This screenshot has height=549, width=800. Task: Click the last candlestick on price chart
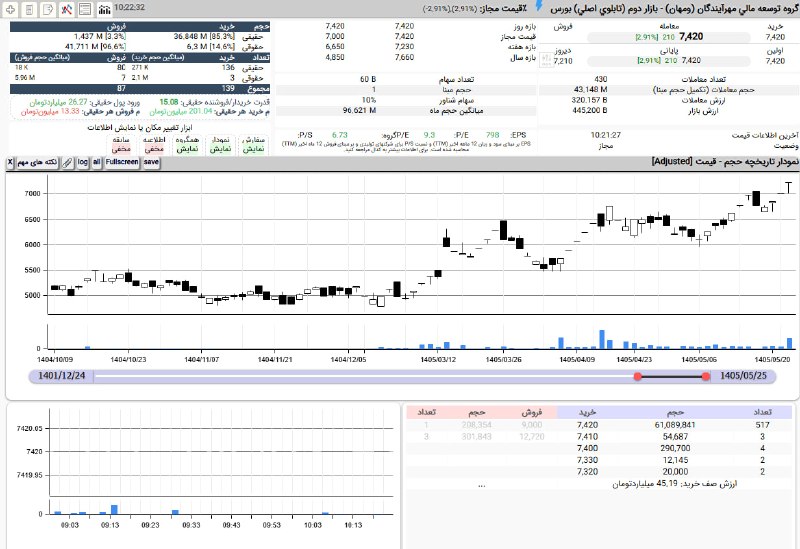(789, 187)
